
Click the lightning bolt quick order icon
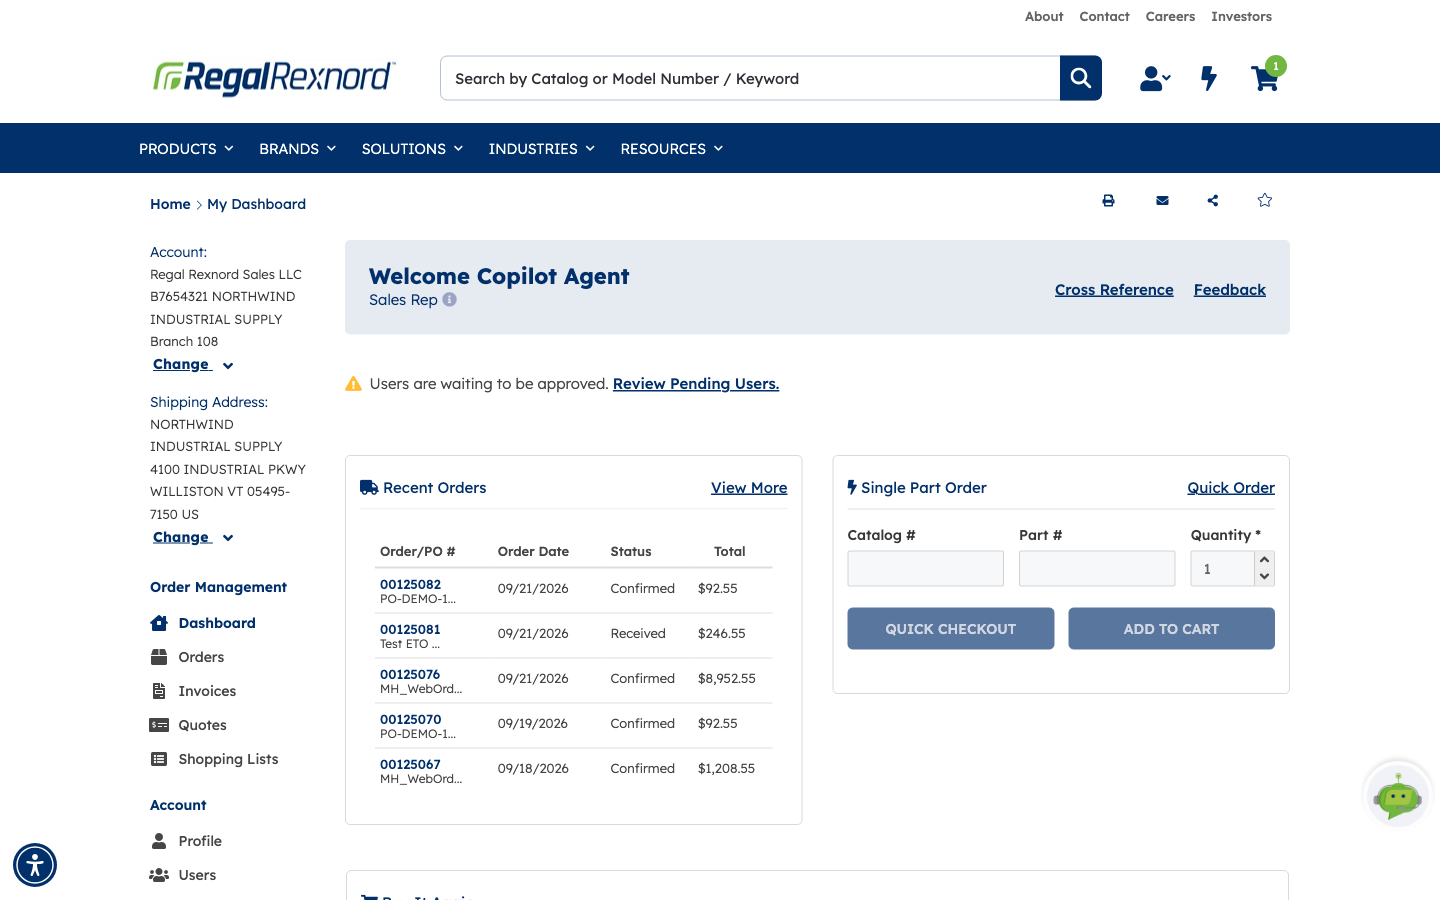[1209, 78]
